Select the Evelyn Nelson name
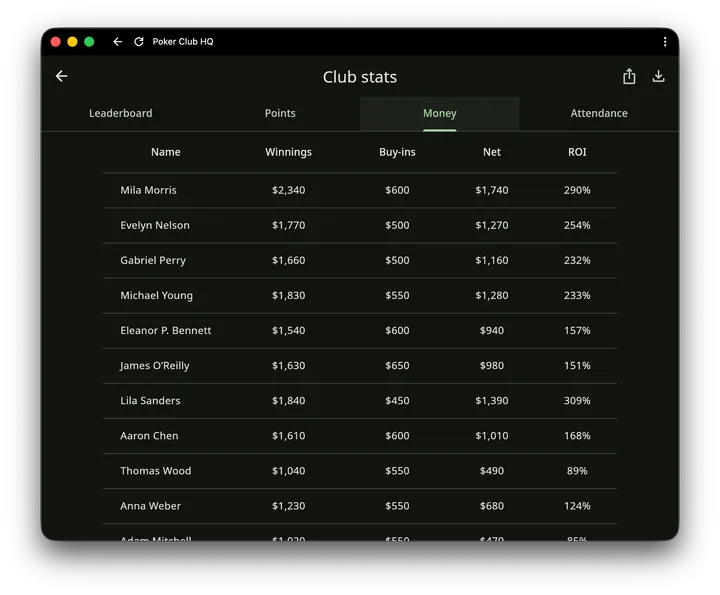Screen dimensions: 720x595 155,225
